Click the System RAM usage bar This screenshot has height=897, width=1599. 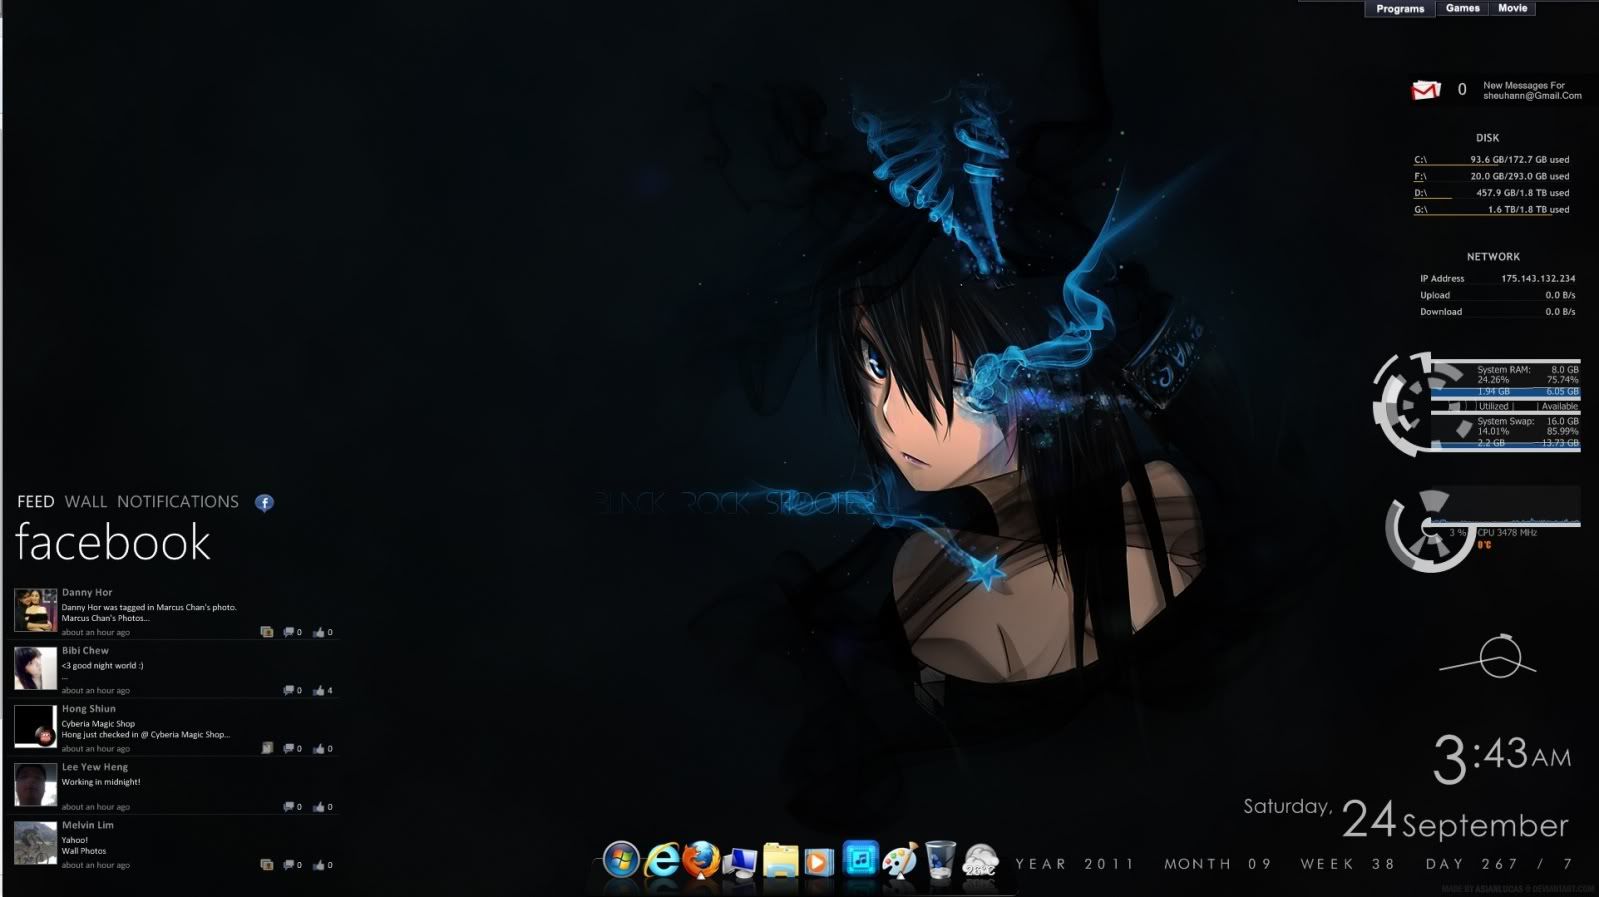tap(1505, 392)
